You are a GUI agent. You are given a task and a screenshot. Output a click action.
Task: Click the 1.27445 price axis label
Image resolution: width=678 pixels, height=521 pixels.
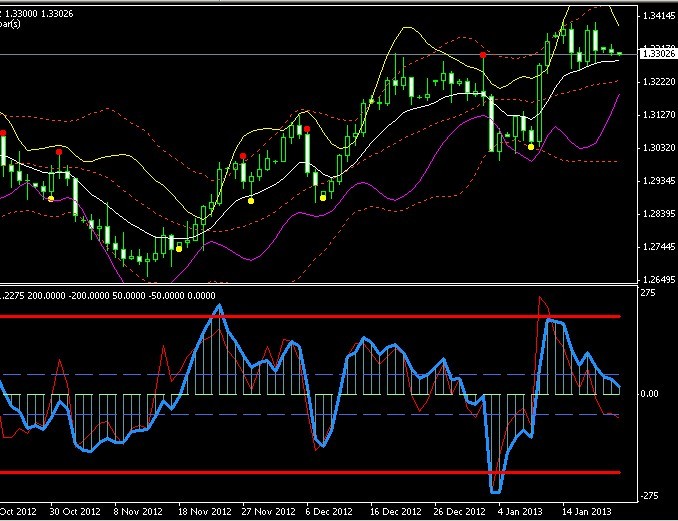[x=659, y=247]
